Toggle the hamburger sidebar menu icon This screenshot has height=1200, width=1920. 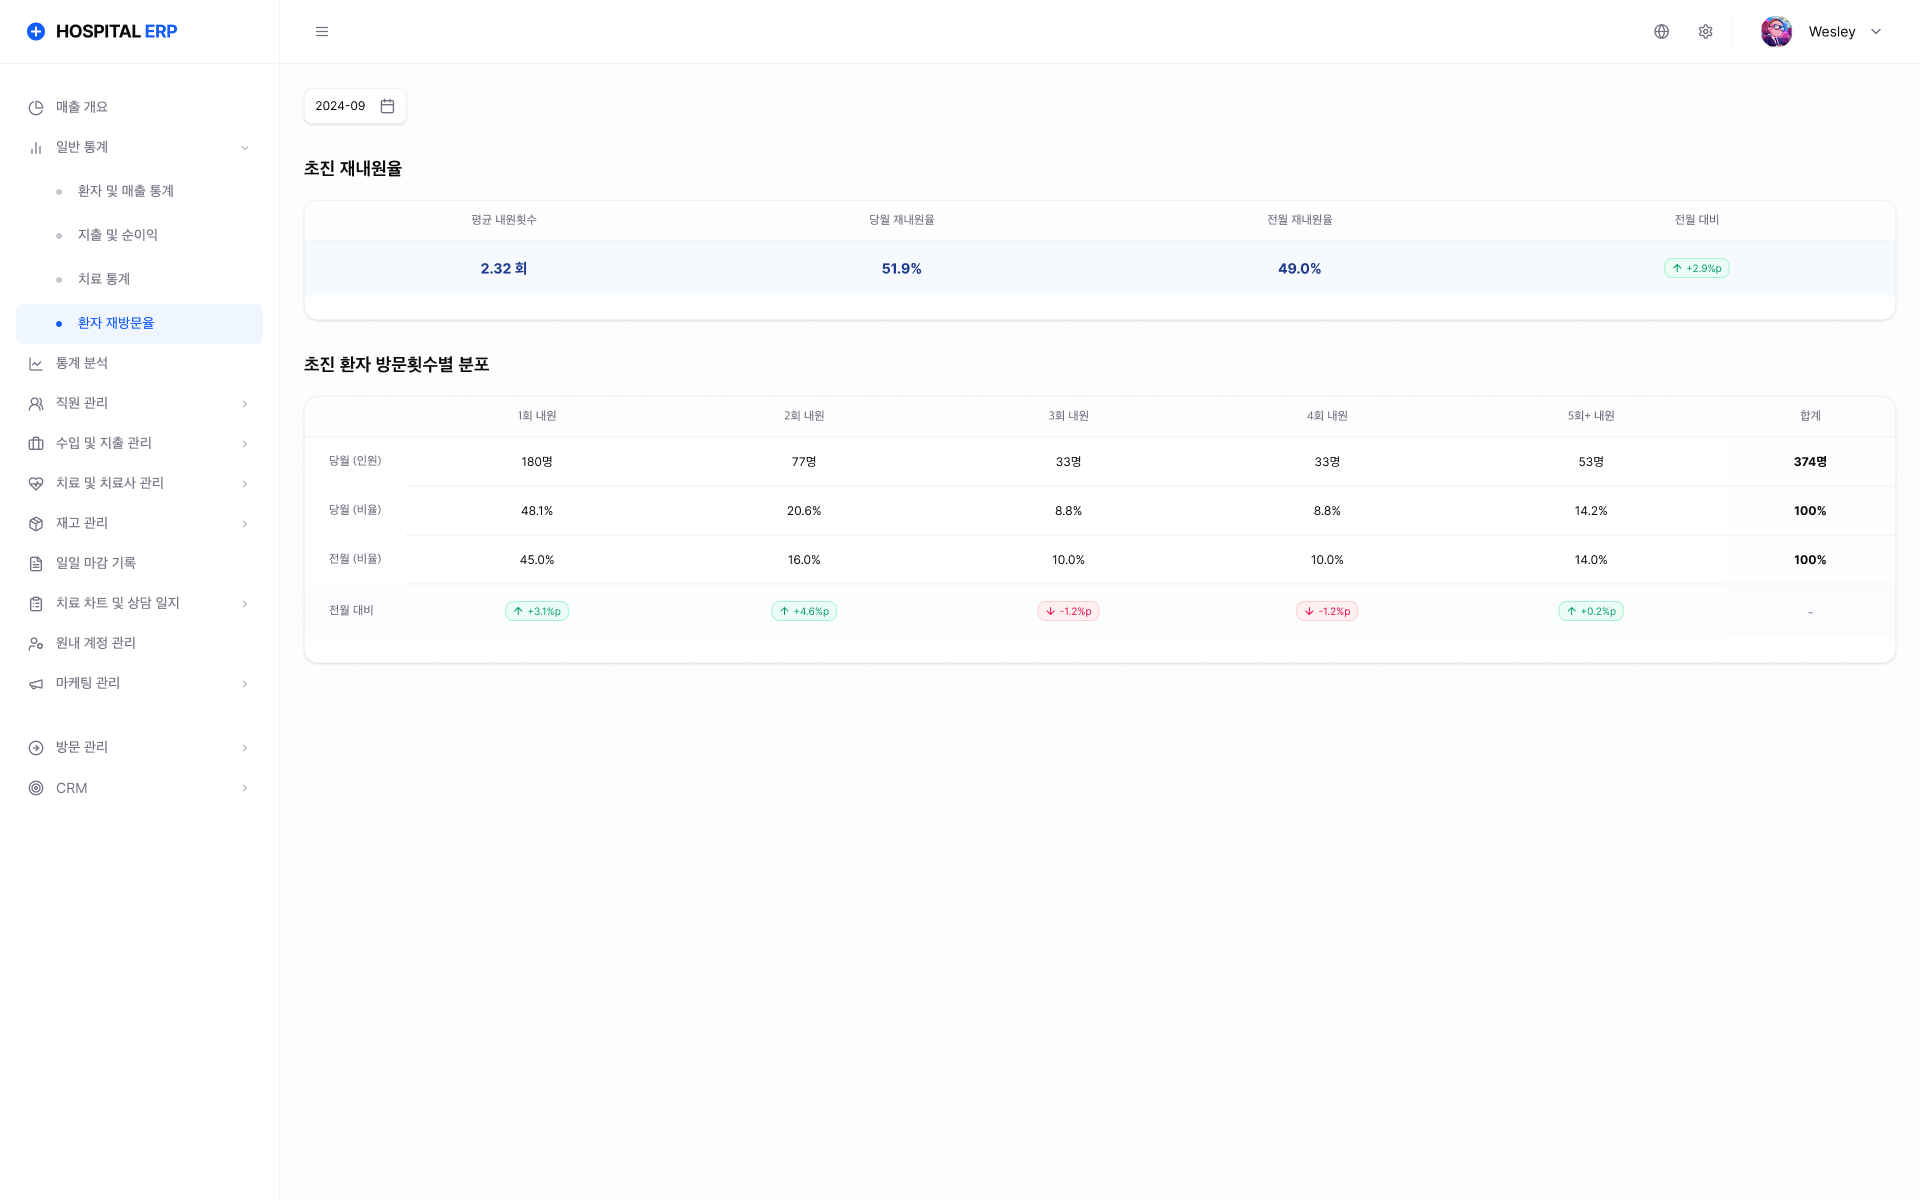point(322,32)
